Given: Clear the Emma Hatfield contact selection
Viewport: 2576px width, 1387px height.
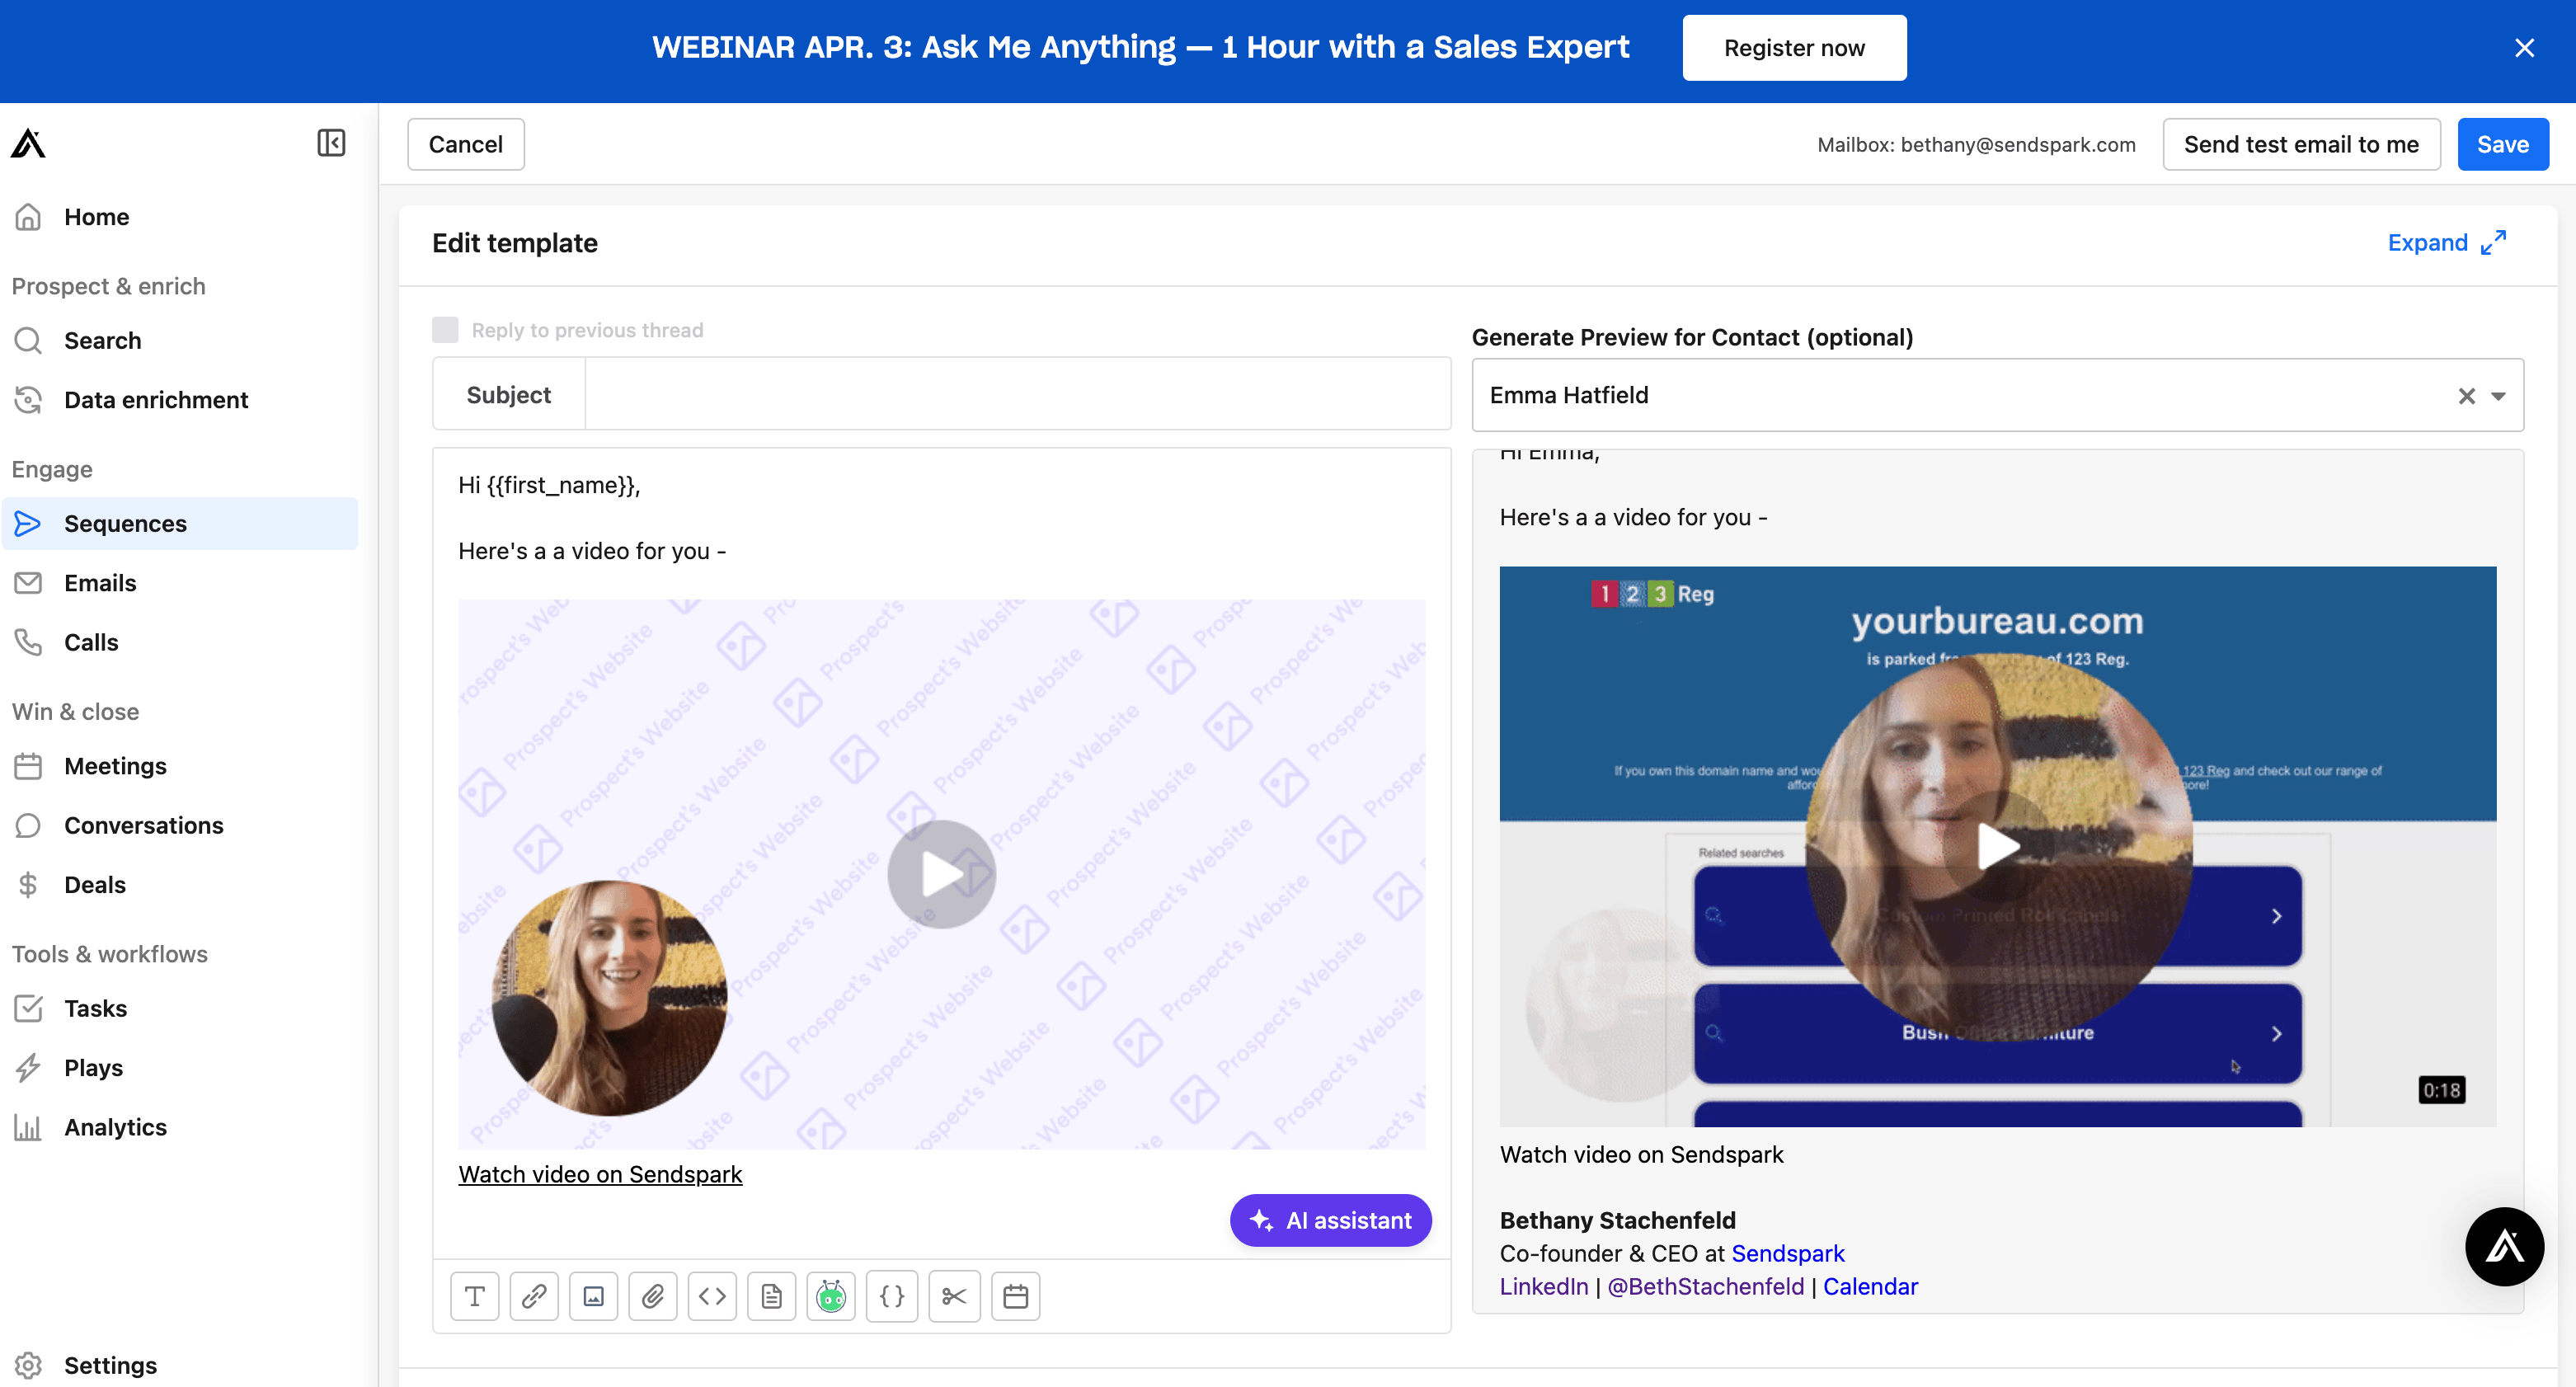Looking at the screenshot, I should point(2466,396).
